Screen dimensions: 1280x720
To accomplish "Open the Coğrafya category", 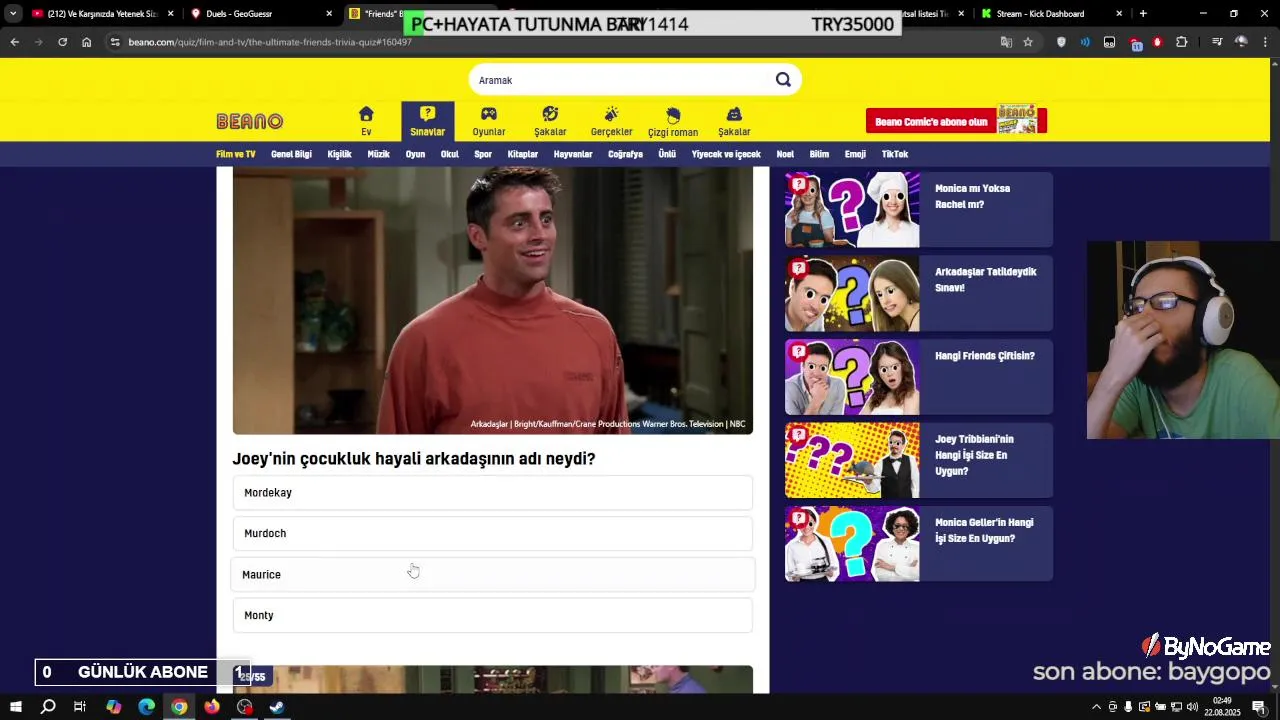I will pyautogui.click(x=625, y=155).
